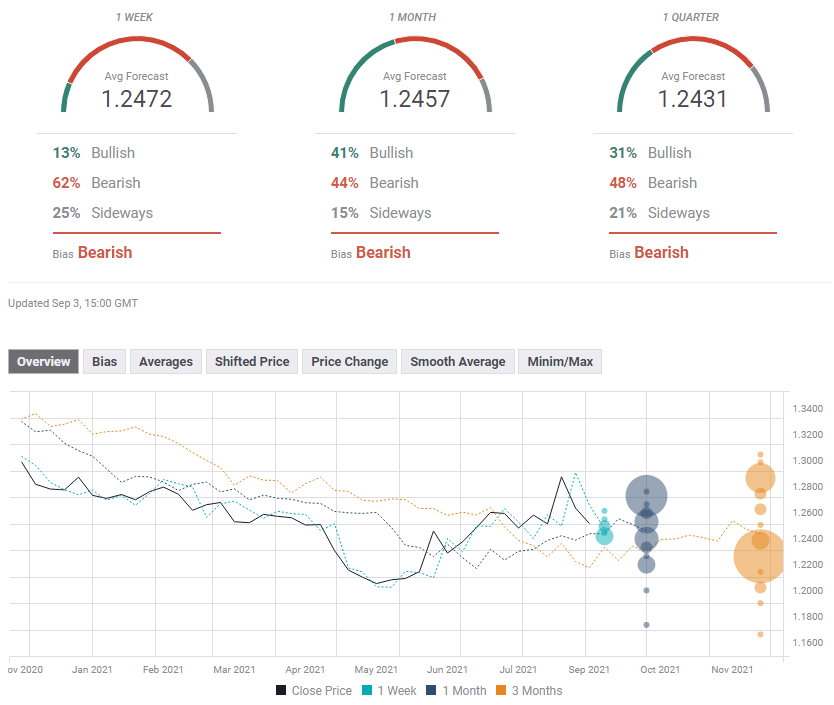Select the Averages tab

(166, 362)
